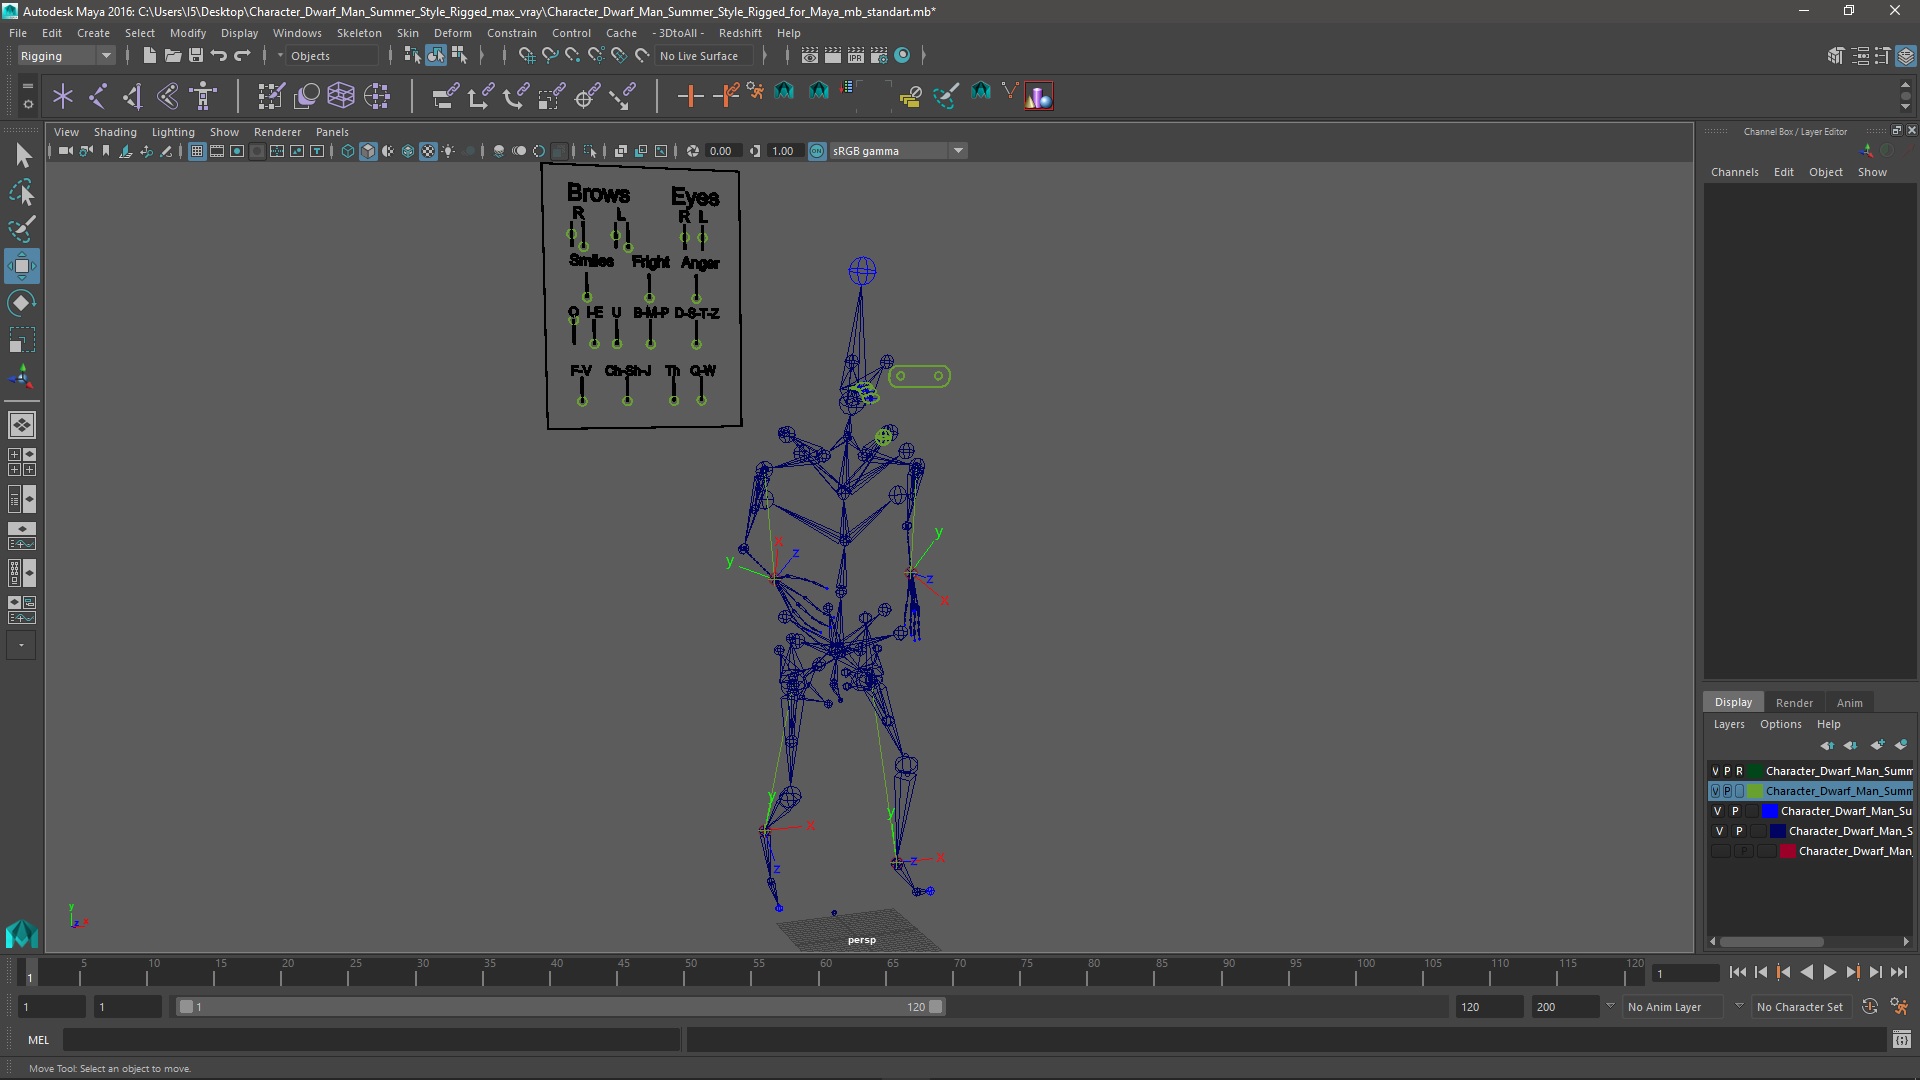
Task: Open the Objects selection mode menu arrow
Action: [x=280, y=56]
